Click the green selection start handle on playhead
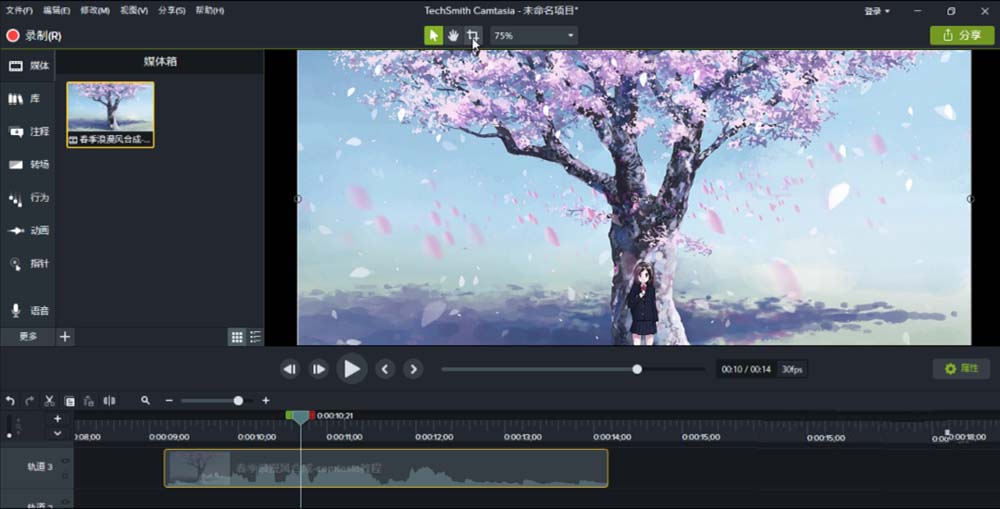This screenshot has height=509, width=1000. coord(289,415)
